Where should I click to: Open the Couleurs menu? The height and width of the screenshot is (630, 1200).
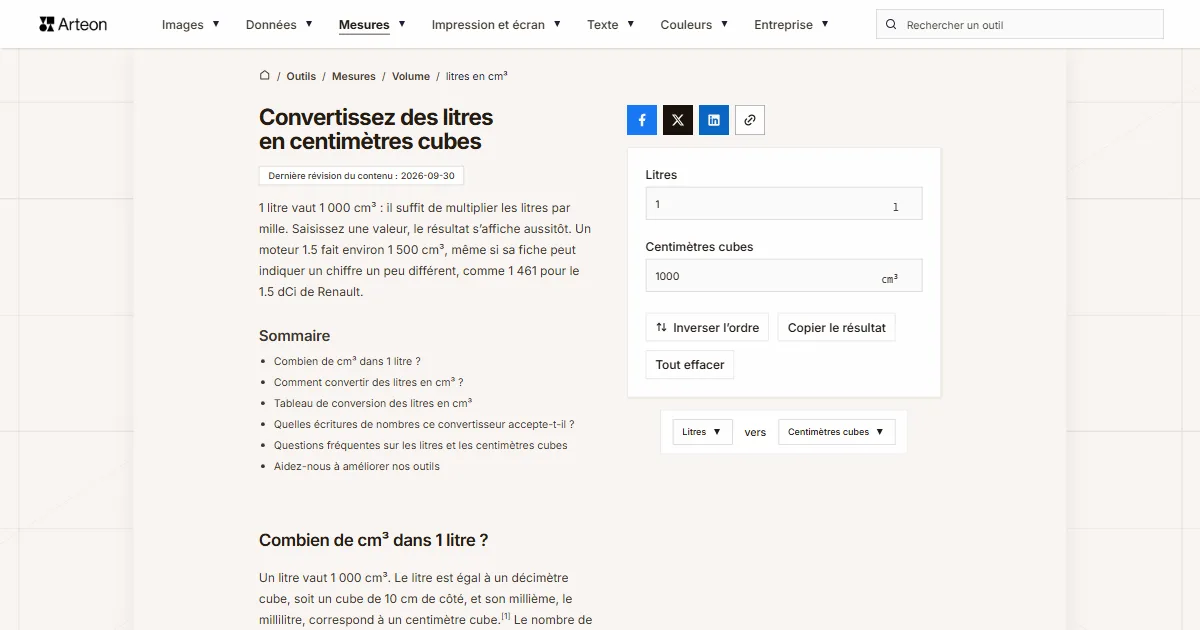point(694,24)
